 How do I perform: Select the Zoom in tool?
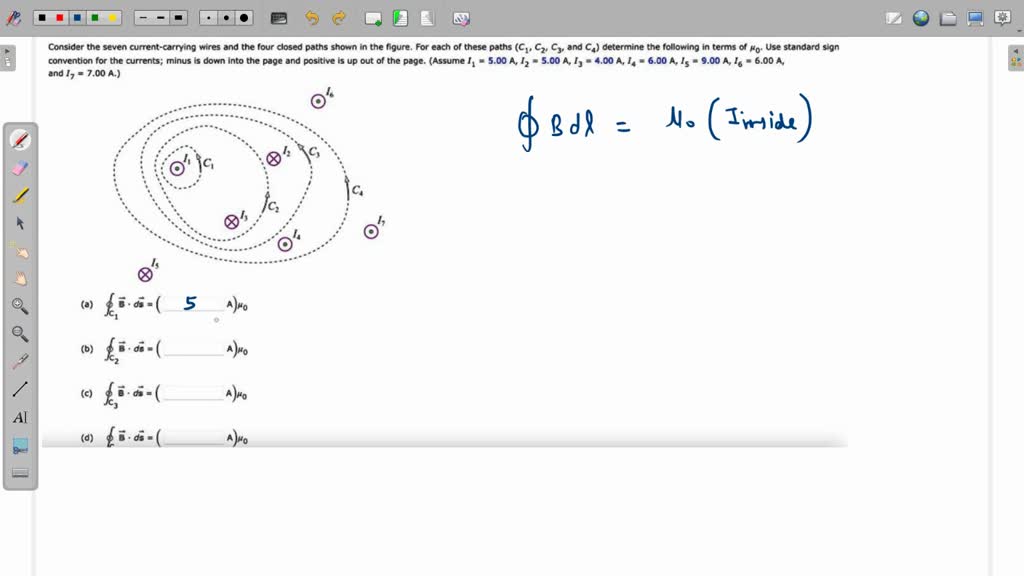[20, 306]
